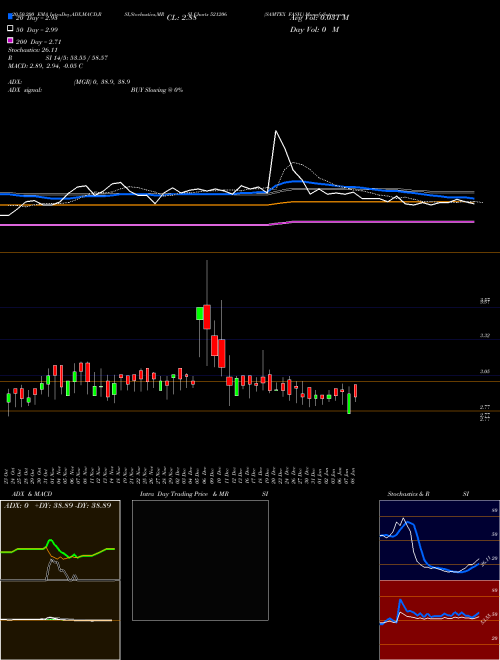Click the 'MACD: 2.89, 2.94, -0.05 C' line
Screen dimensions: 500x660
[x=45, y=66]
